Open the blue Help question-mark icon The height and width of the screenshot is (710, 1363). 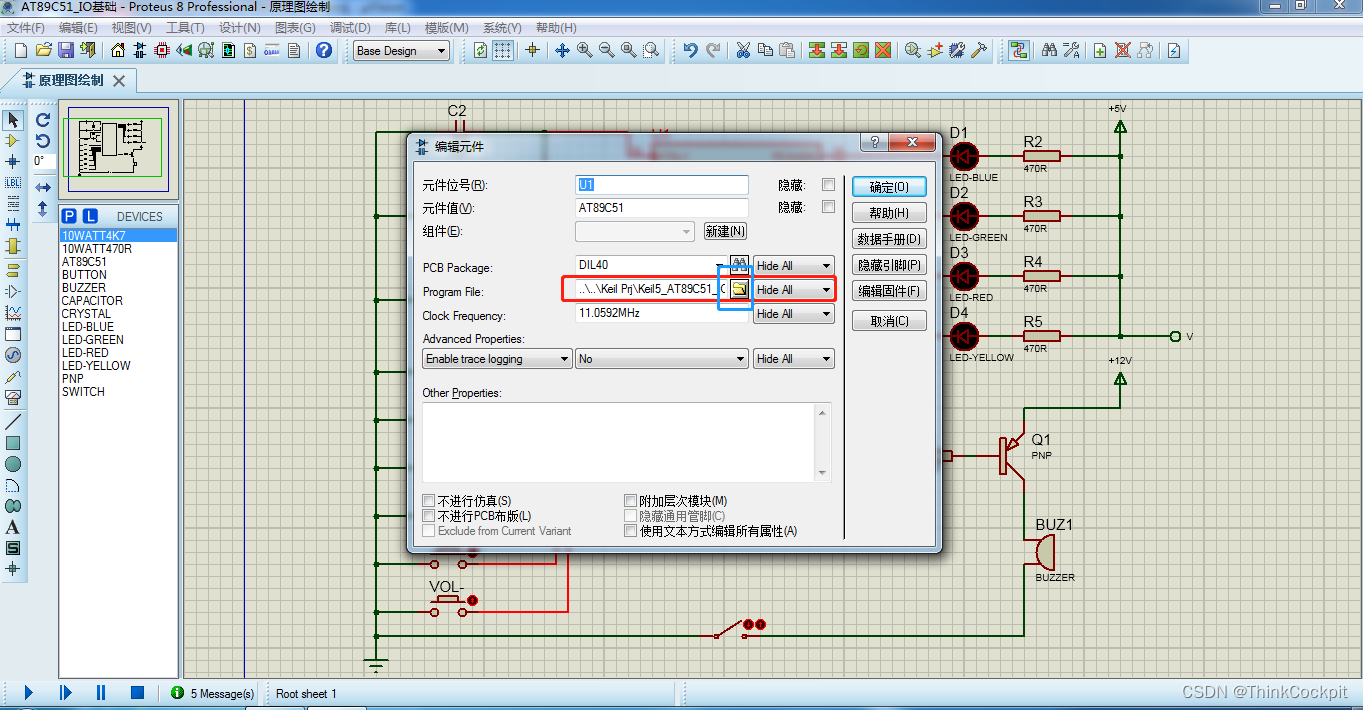324,50
